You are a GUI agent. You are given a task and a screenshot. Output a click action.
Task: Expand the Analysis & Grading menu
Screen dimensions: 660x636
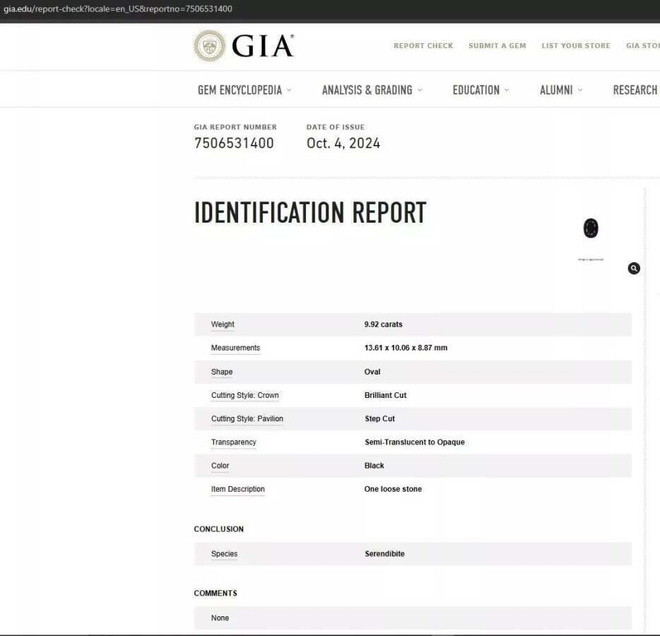pos(372,90)
